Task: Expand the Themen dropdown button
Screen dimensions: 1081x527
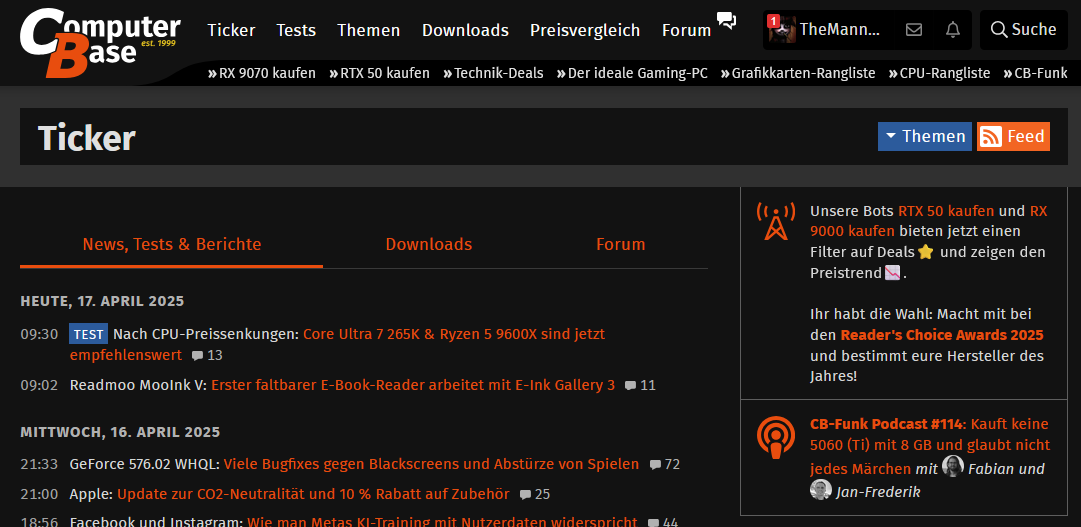Action: [925, 137]
